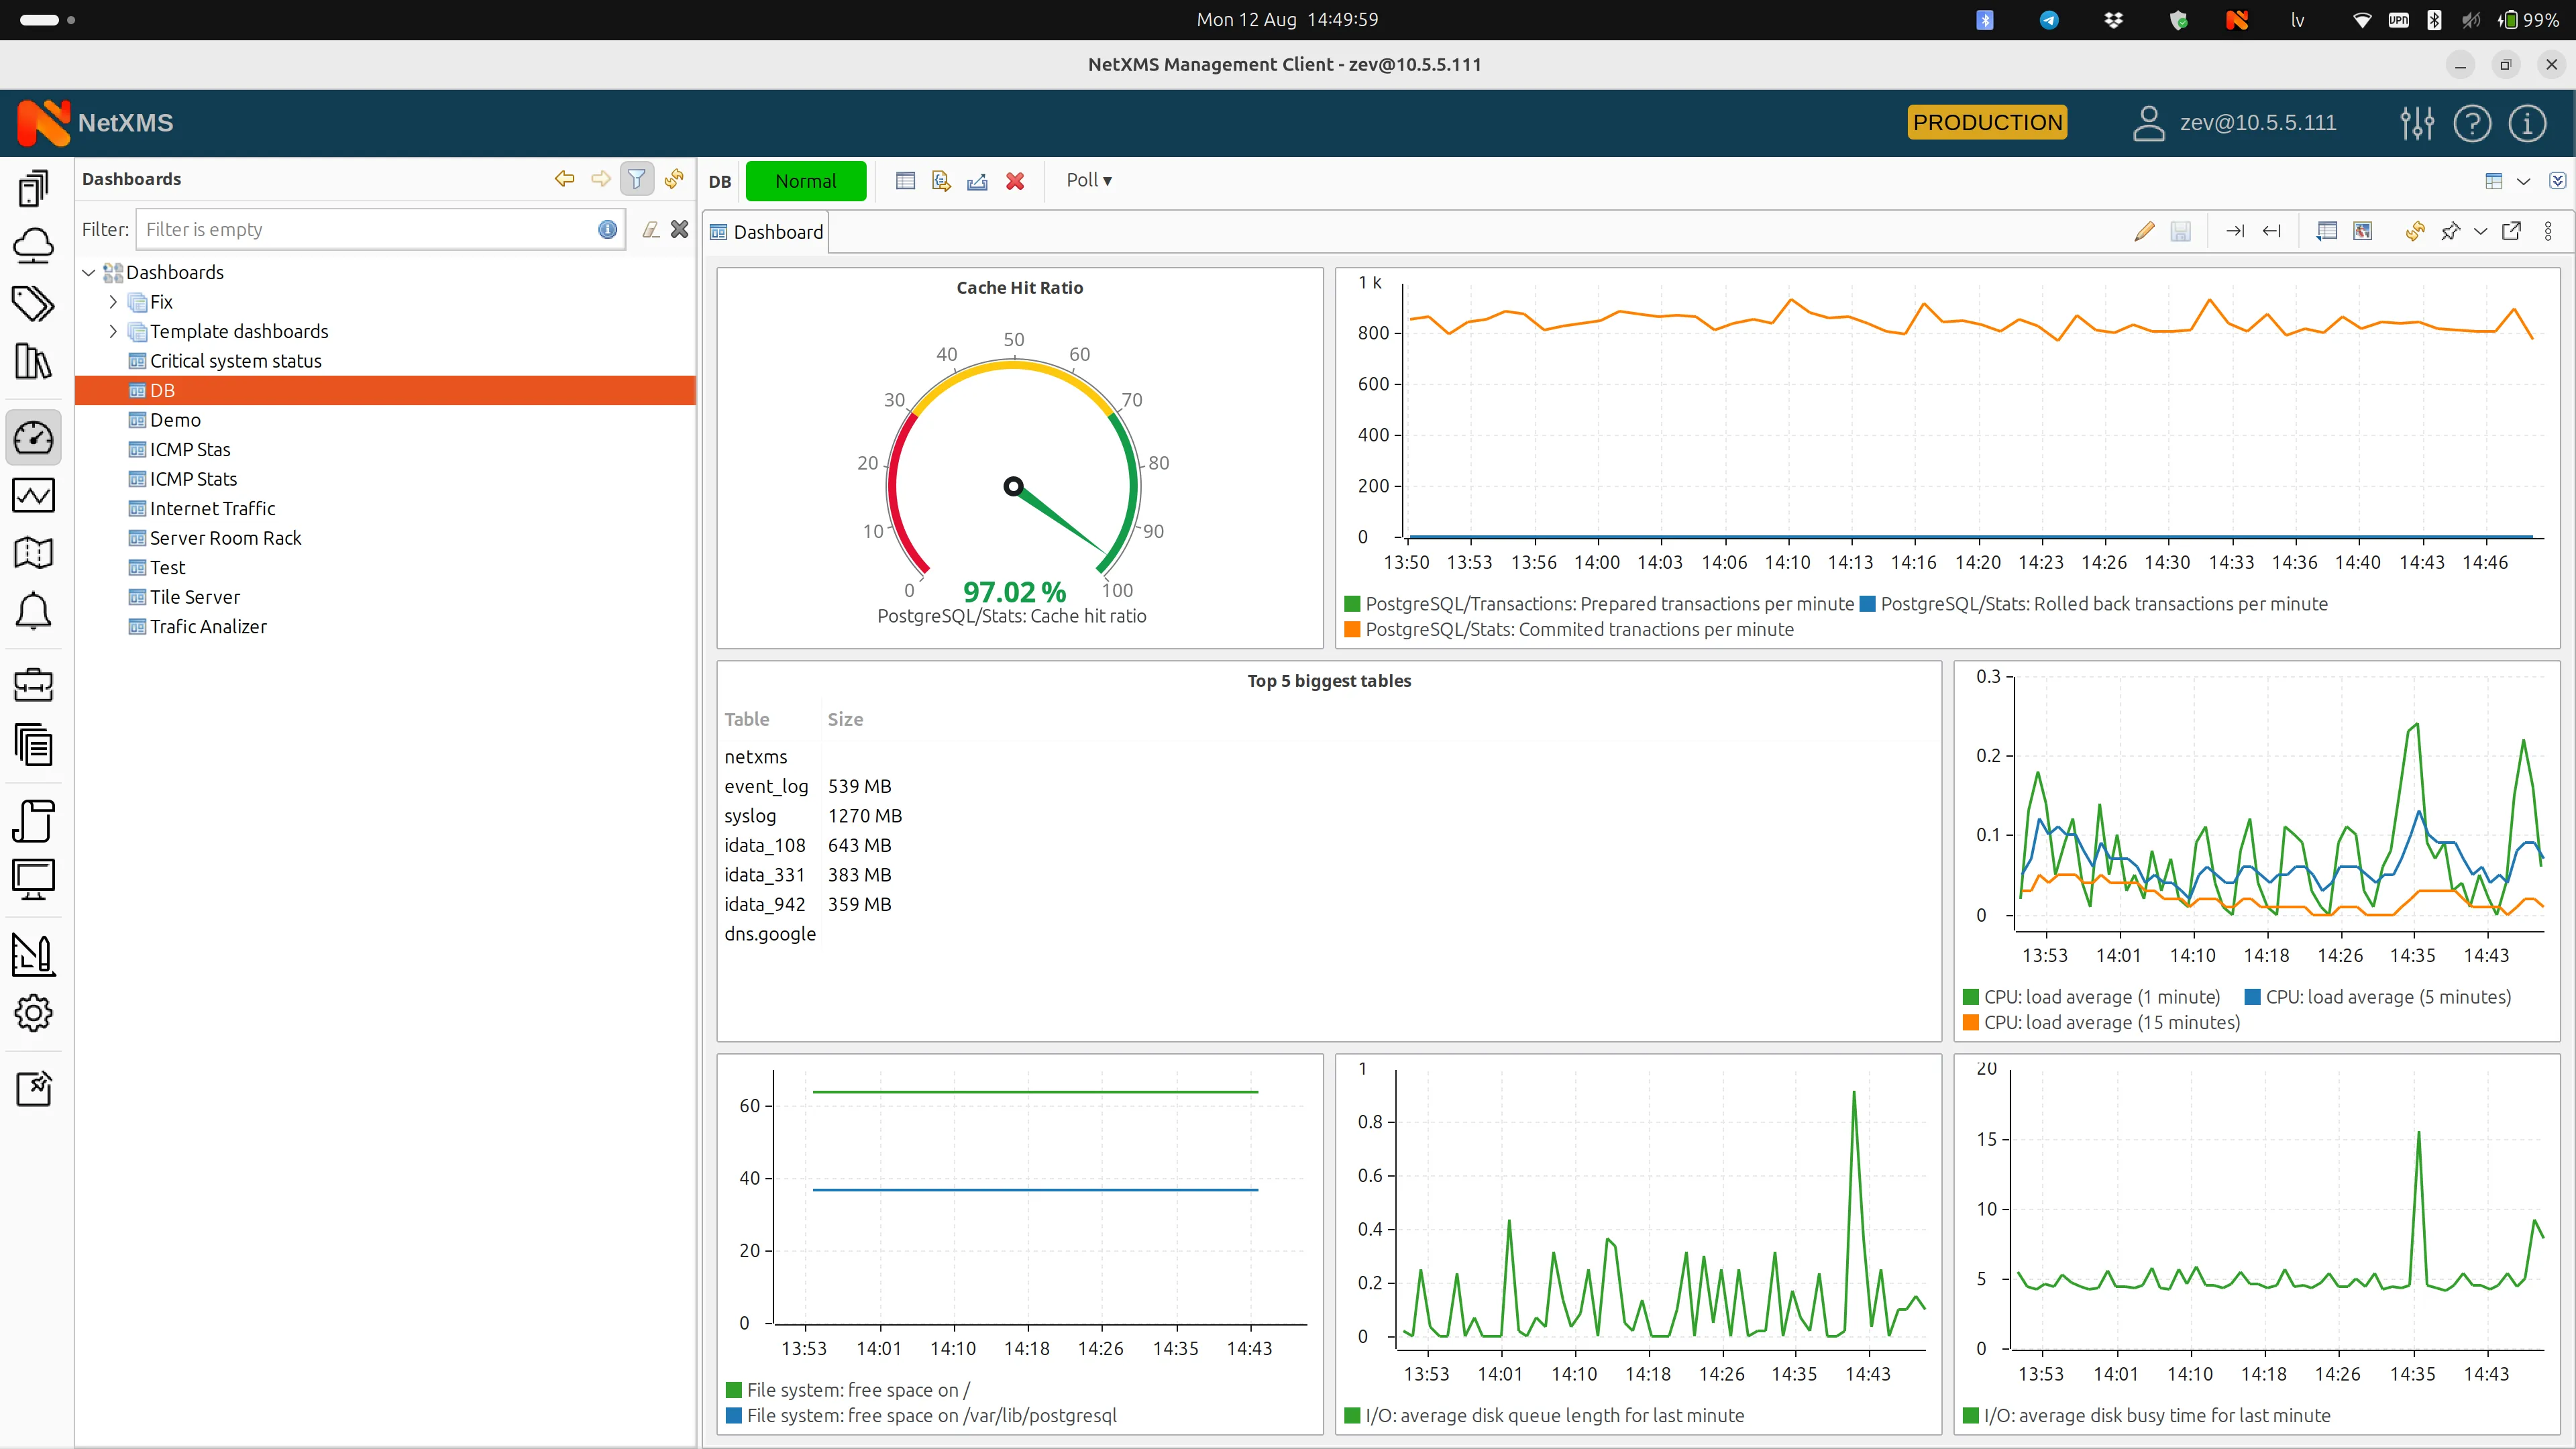The height and width of the screenshot is (1449, 2576).
Task: Collapse the root Dashboards tree node
Action: click(x=89, y=272)
